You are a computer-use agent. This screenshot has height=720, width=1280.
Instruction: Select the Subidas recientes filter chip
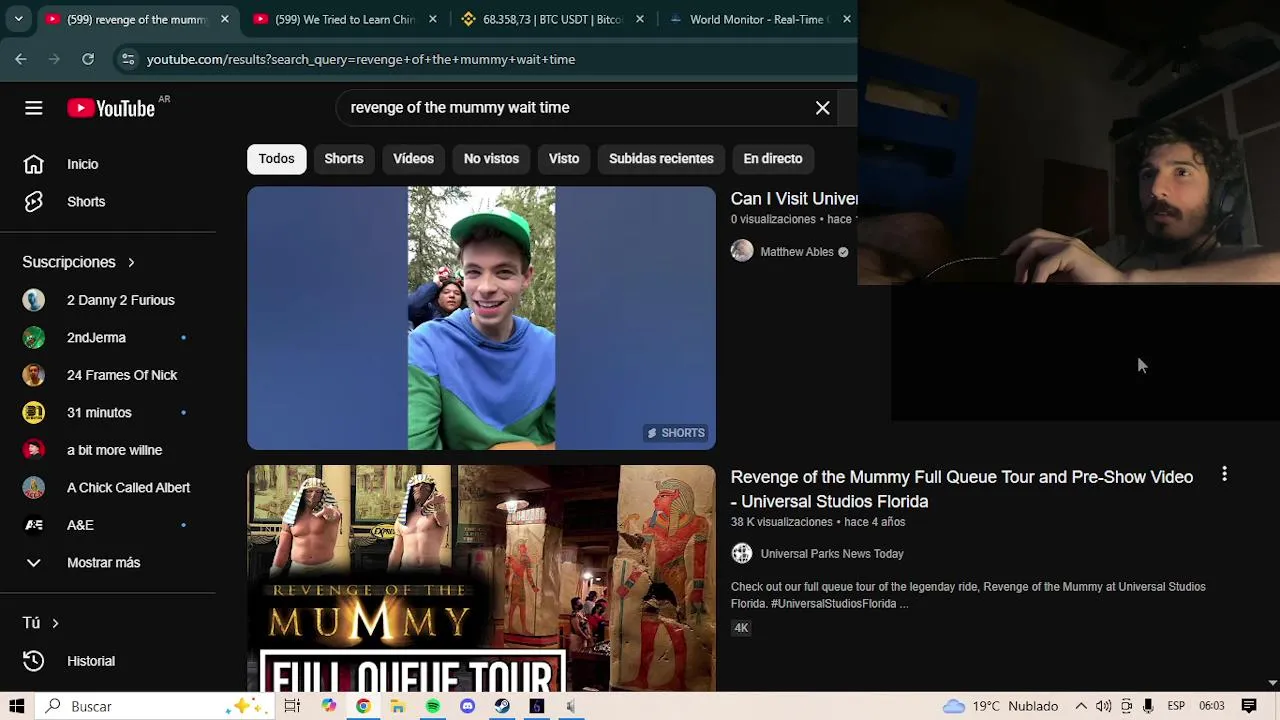[661, 159]
